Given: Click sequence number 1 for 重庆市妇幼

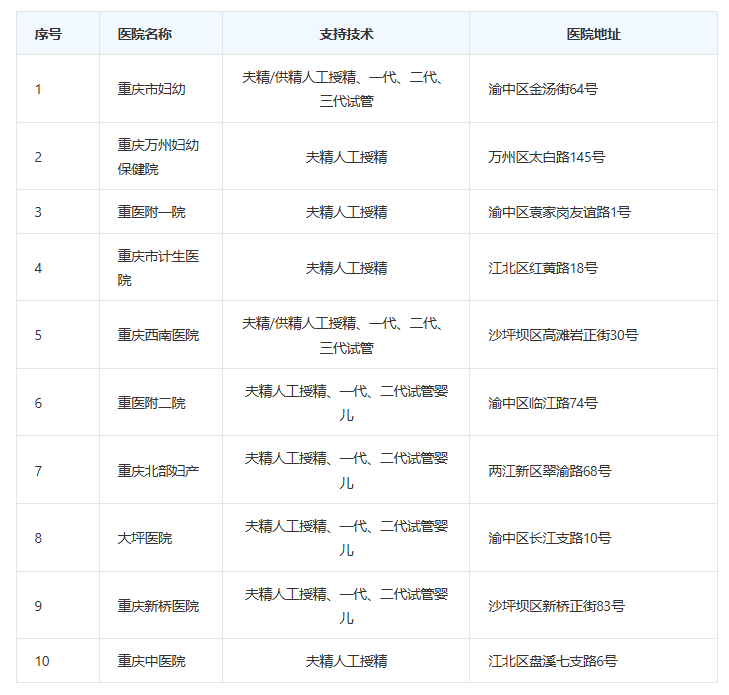Looking at the screenshot, I should point(38,89).
